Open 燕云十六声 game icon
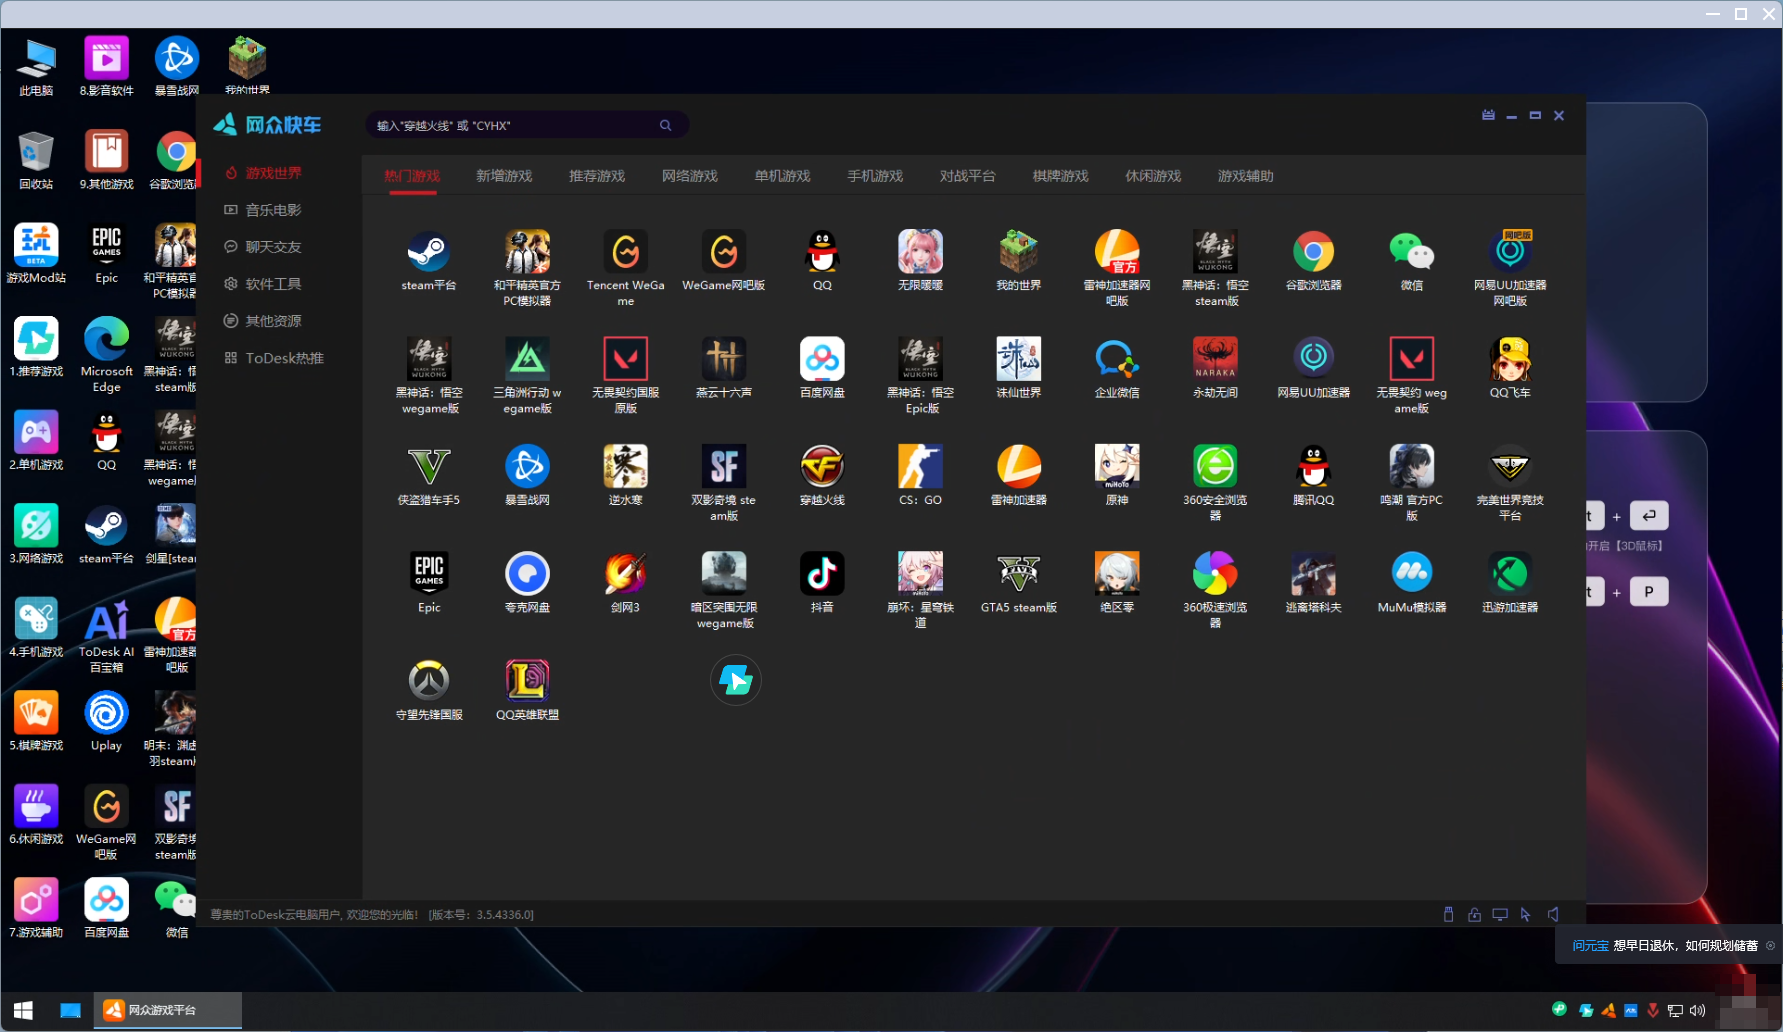Screen dimensions: 1783x1032 click(724, 359)
